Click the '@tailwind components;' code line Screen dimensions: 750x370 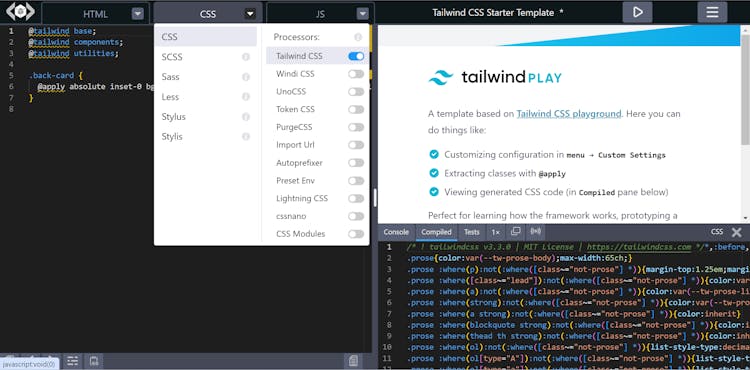pos(76,42)
